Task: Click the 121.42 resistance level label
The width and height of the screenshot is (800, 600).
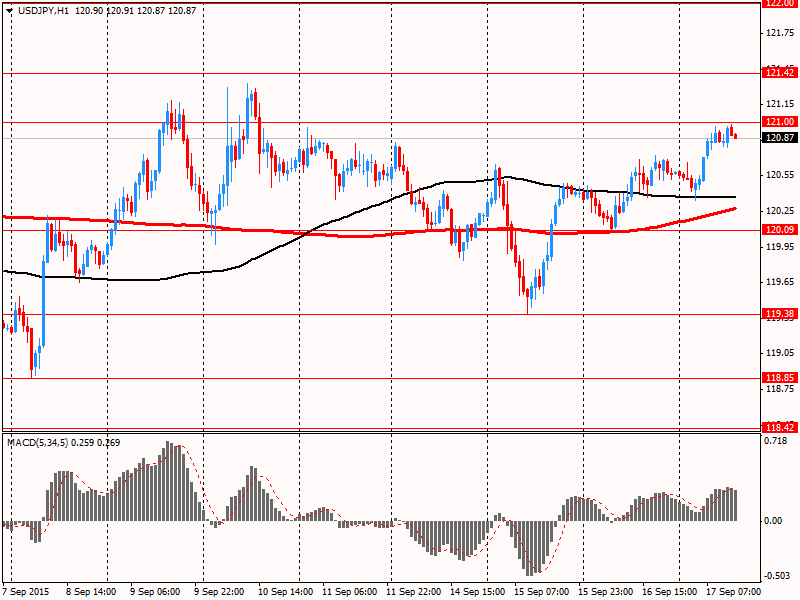Action: (780, 73)
